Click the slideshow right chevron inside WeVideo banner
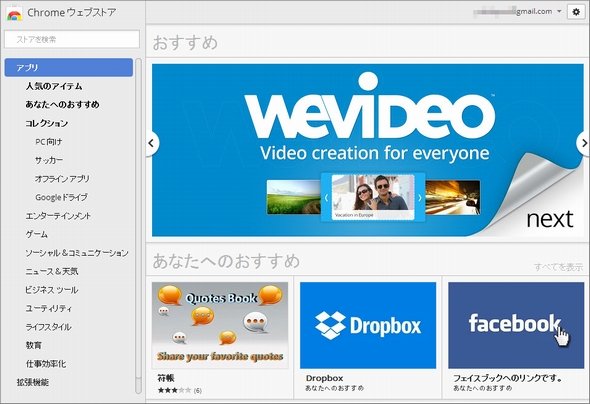The image size is (590, 404). point(420,197)
